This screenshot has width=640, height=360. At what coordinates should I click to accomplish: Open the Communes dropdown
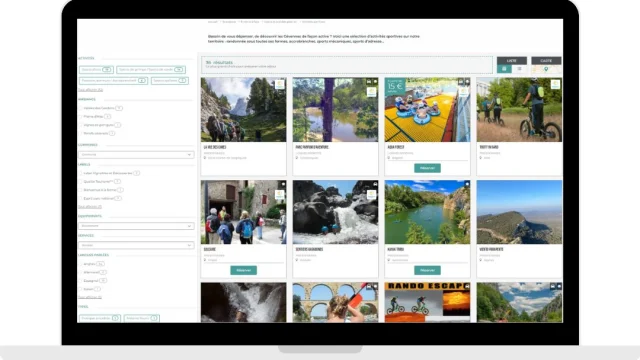click(x=136, y=155)
